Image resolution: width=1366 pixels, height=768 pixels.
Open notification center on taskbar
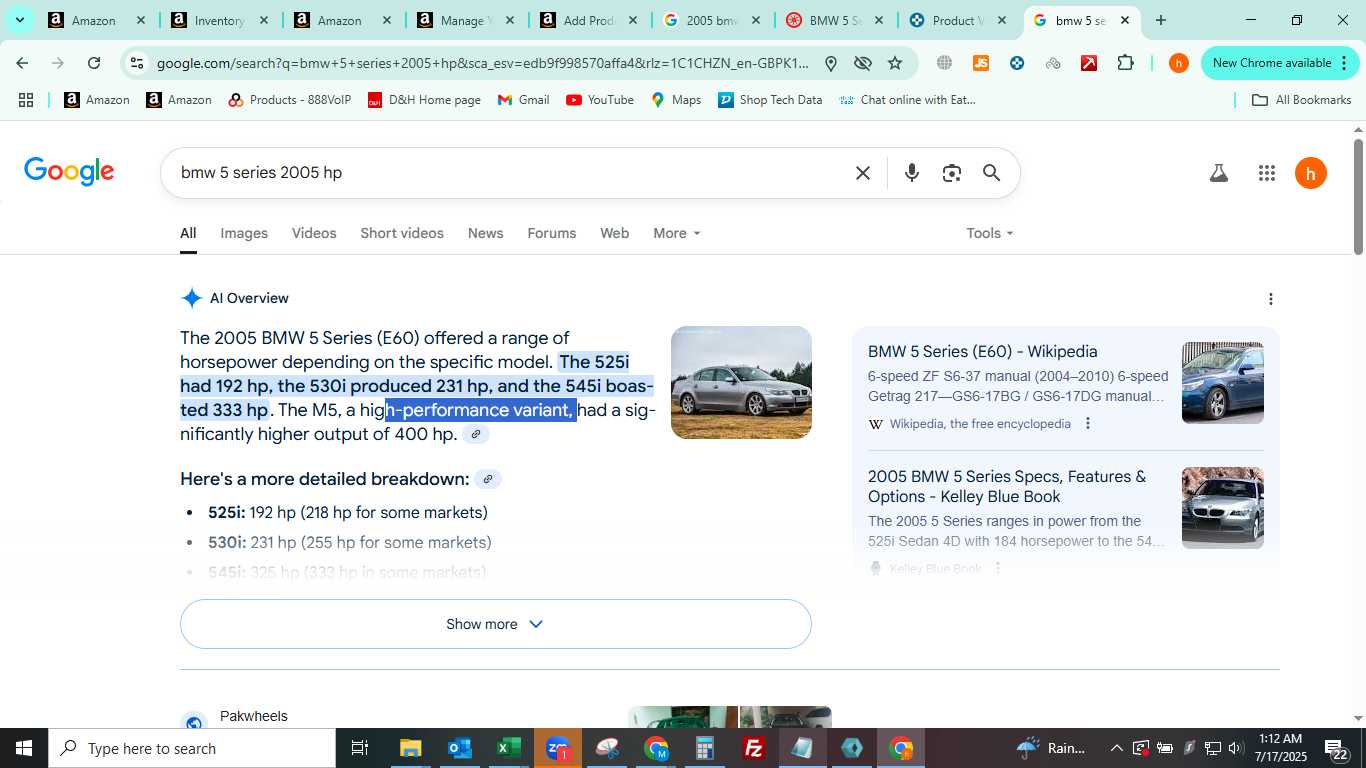coord(1337,748)
